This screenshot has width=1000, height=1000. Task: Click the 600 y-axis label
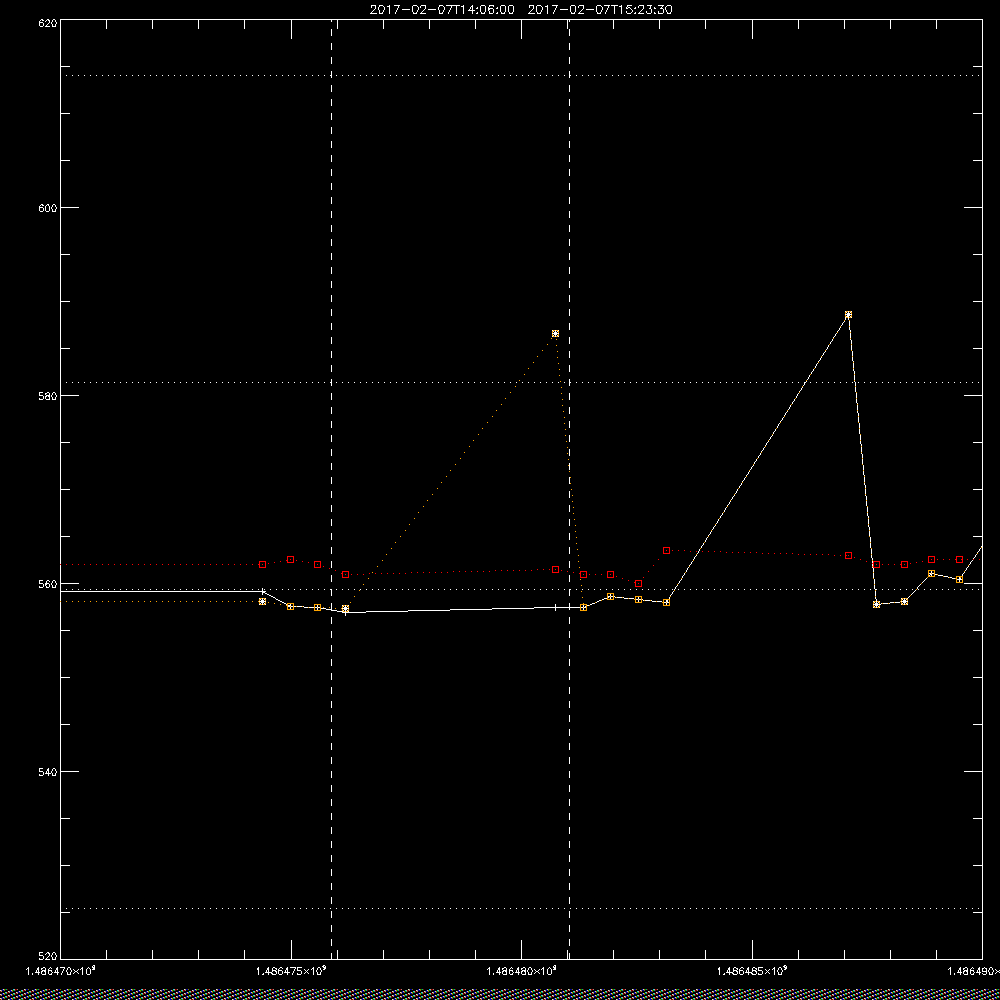(x=48, y=208)
